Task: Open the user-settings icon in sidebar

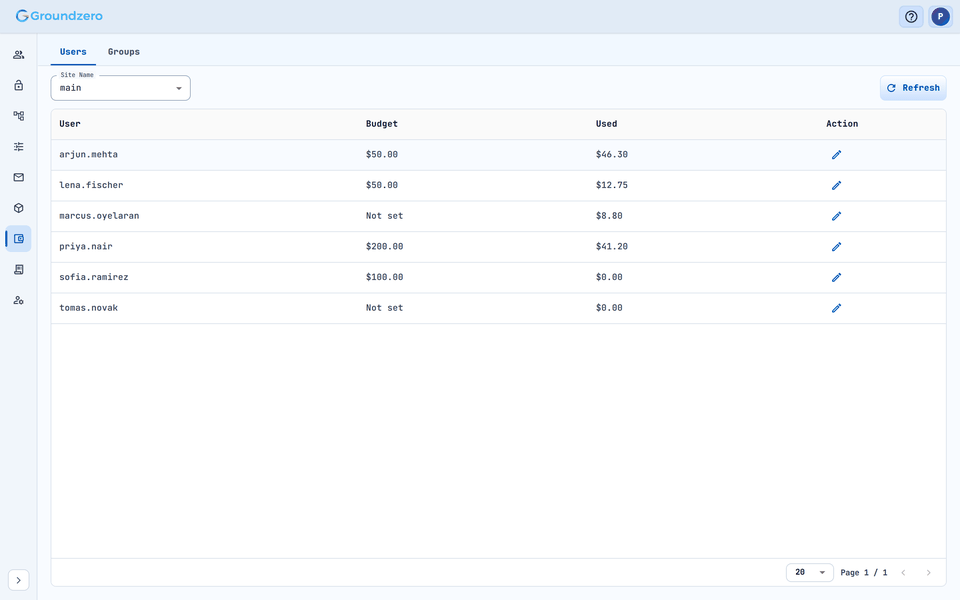Action: coord(18,300)
